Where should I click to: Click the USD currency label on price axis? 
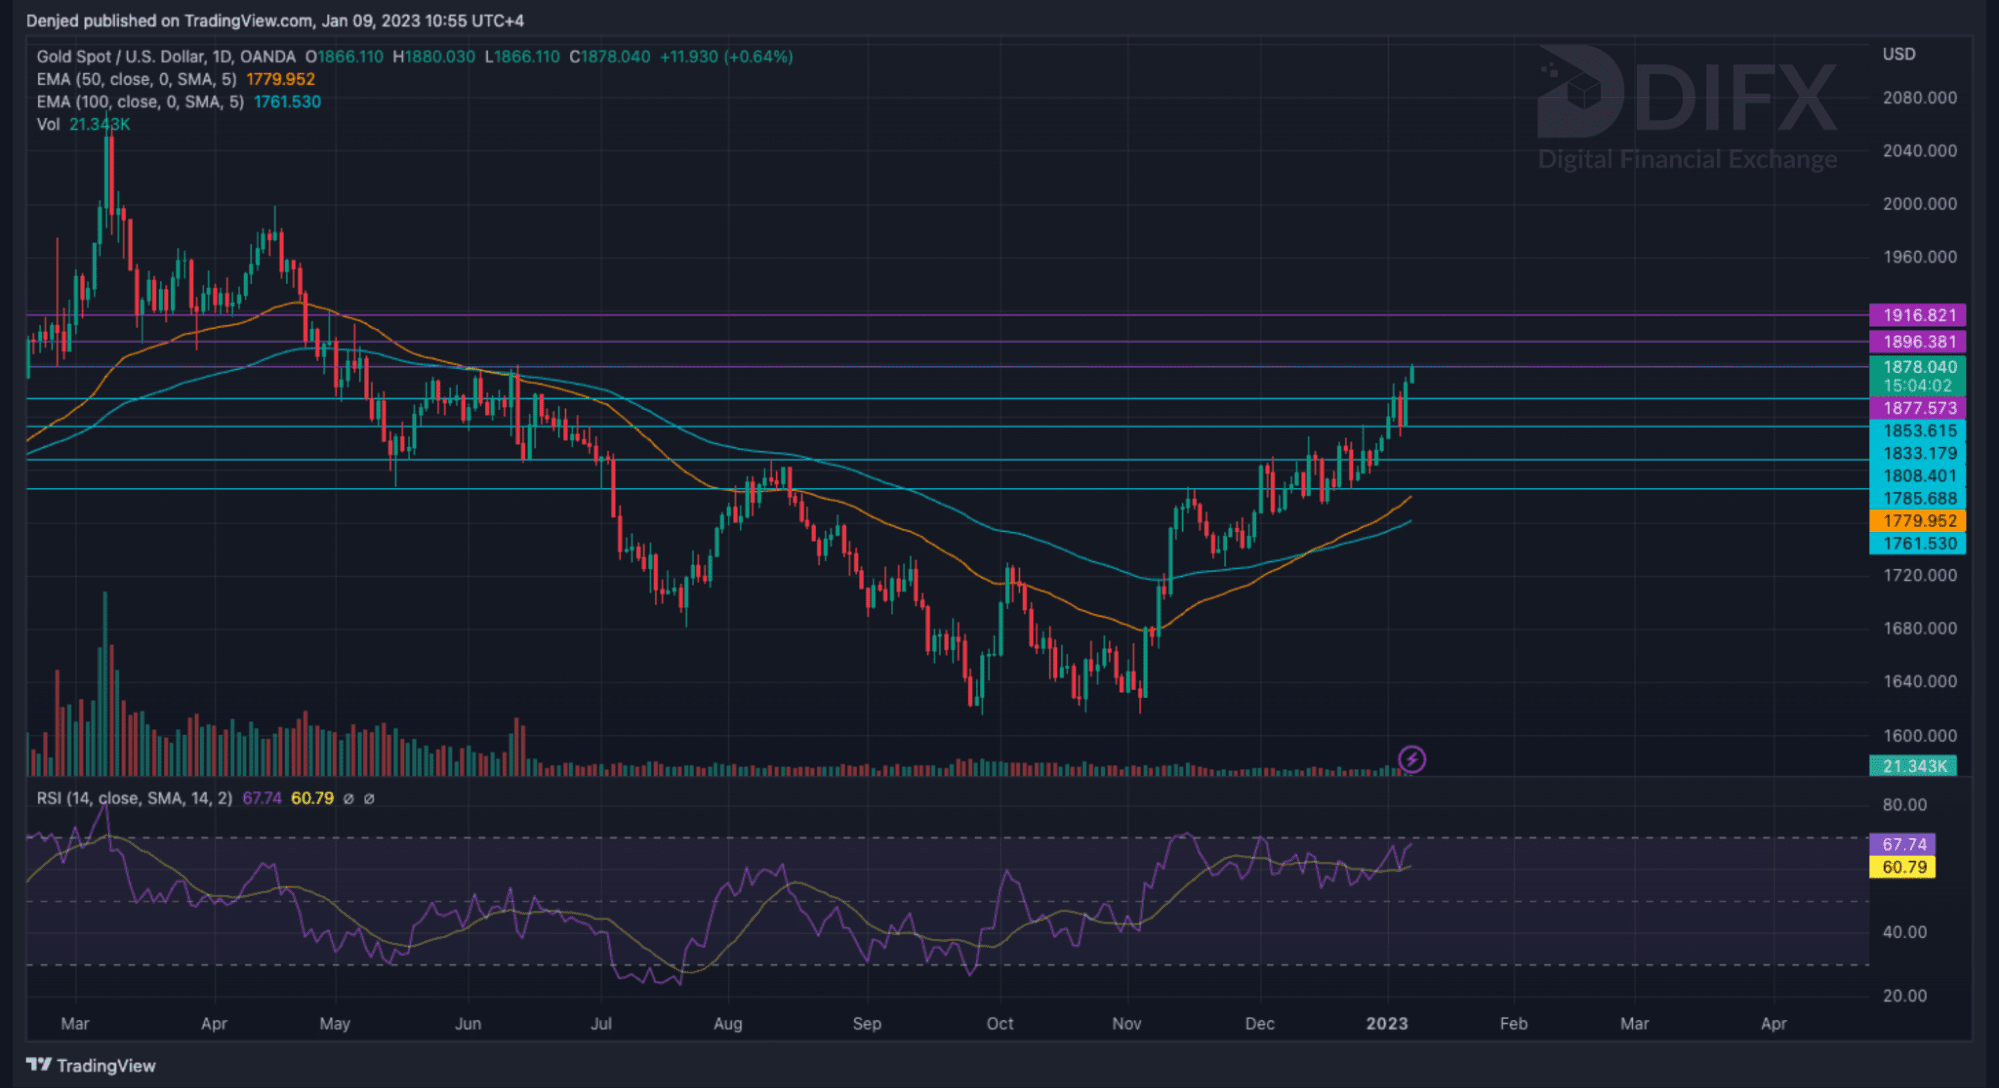tap(1898, 54)
